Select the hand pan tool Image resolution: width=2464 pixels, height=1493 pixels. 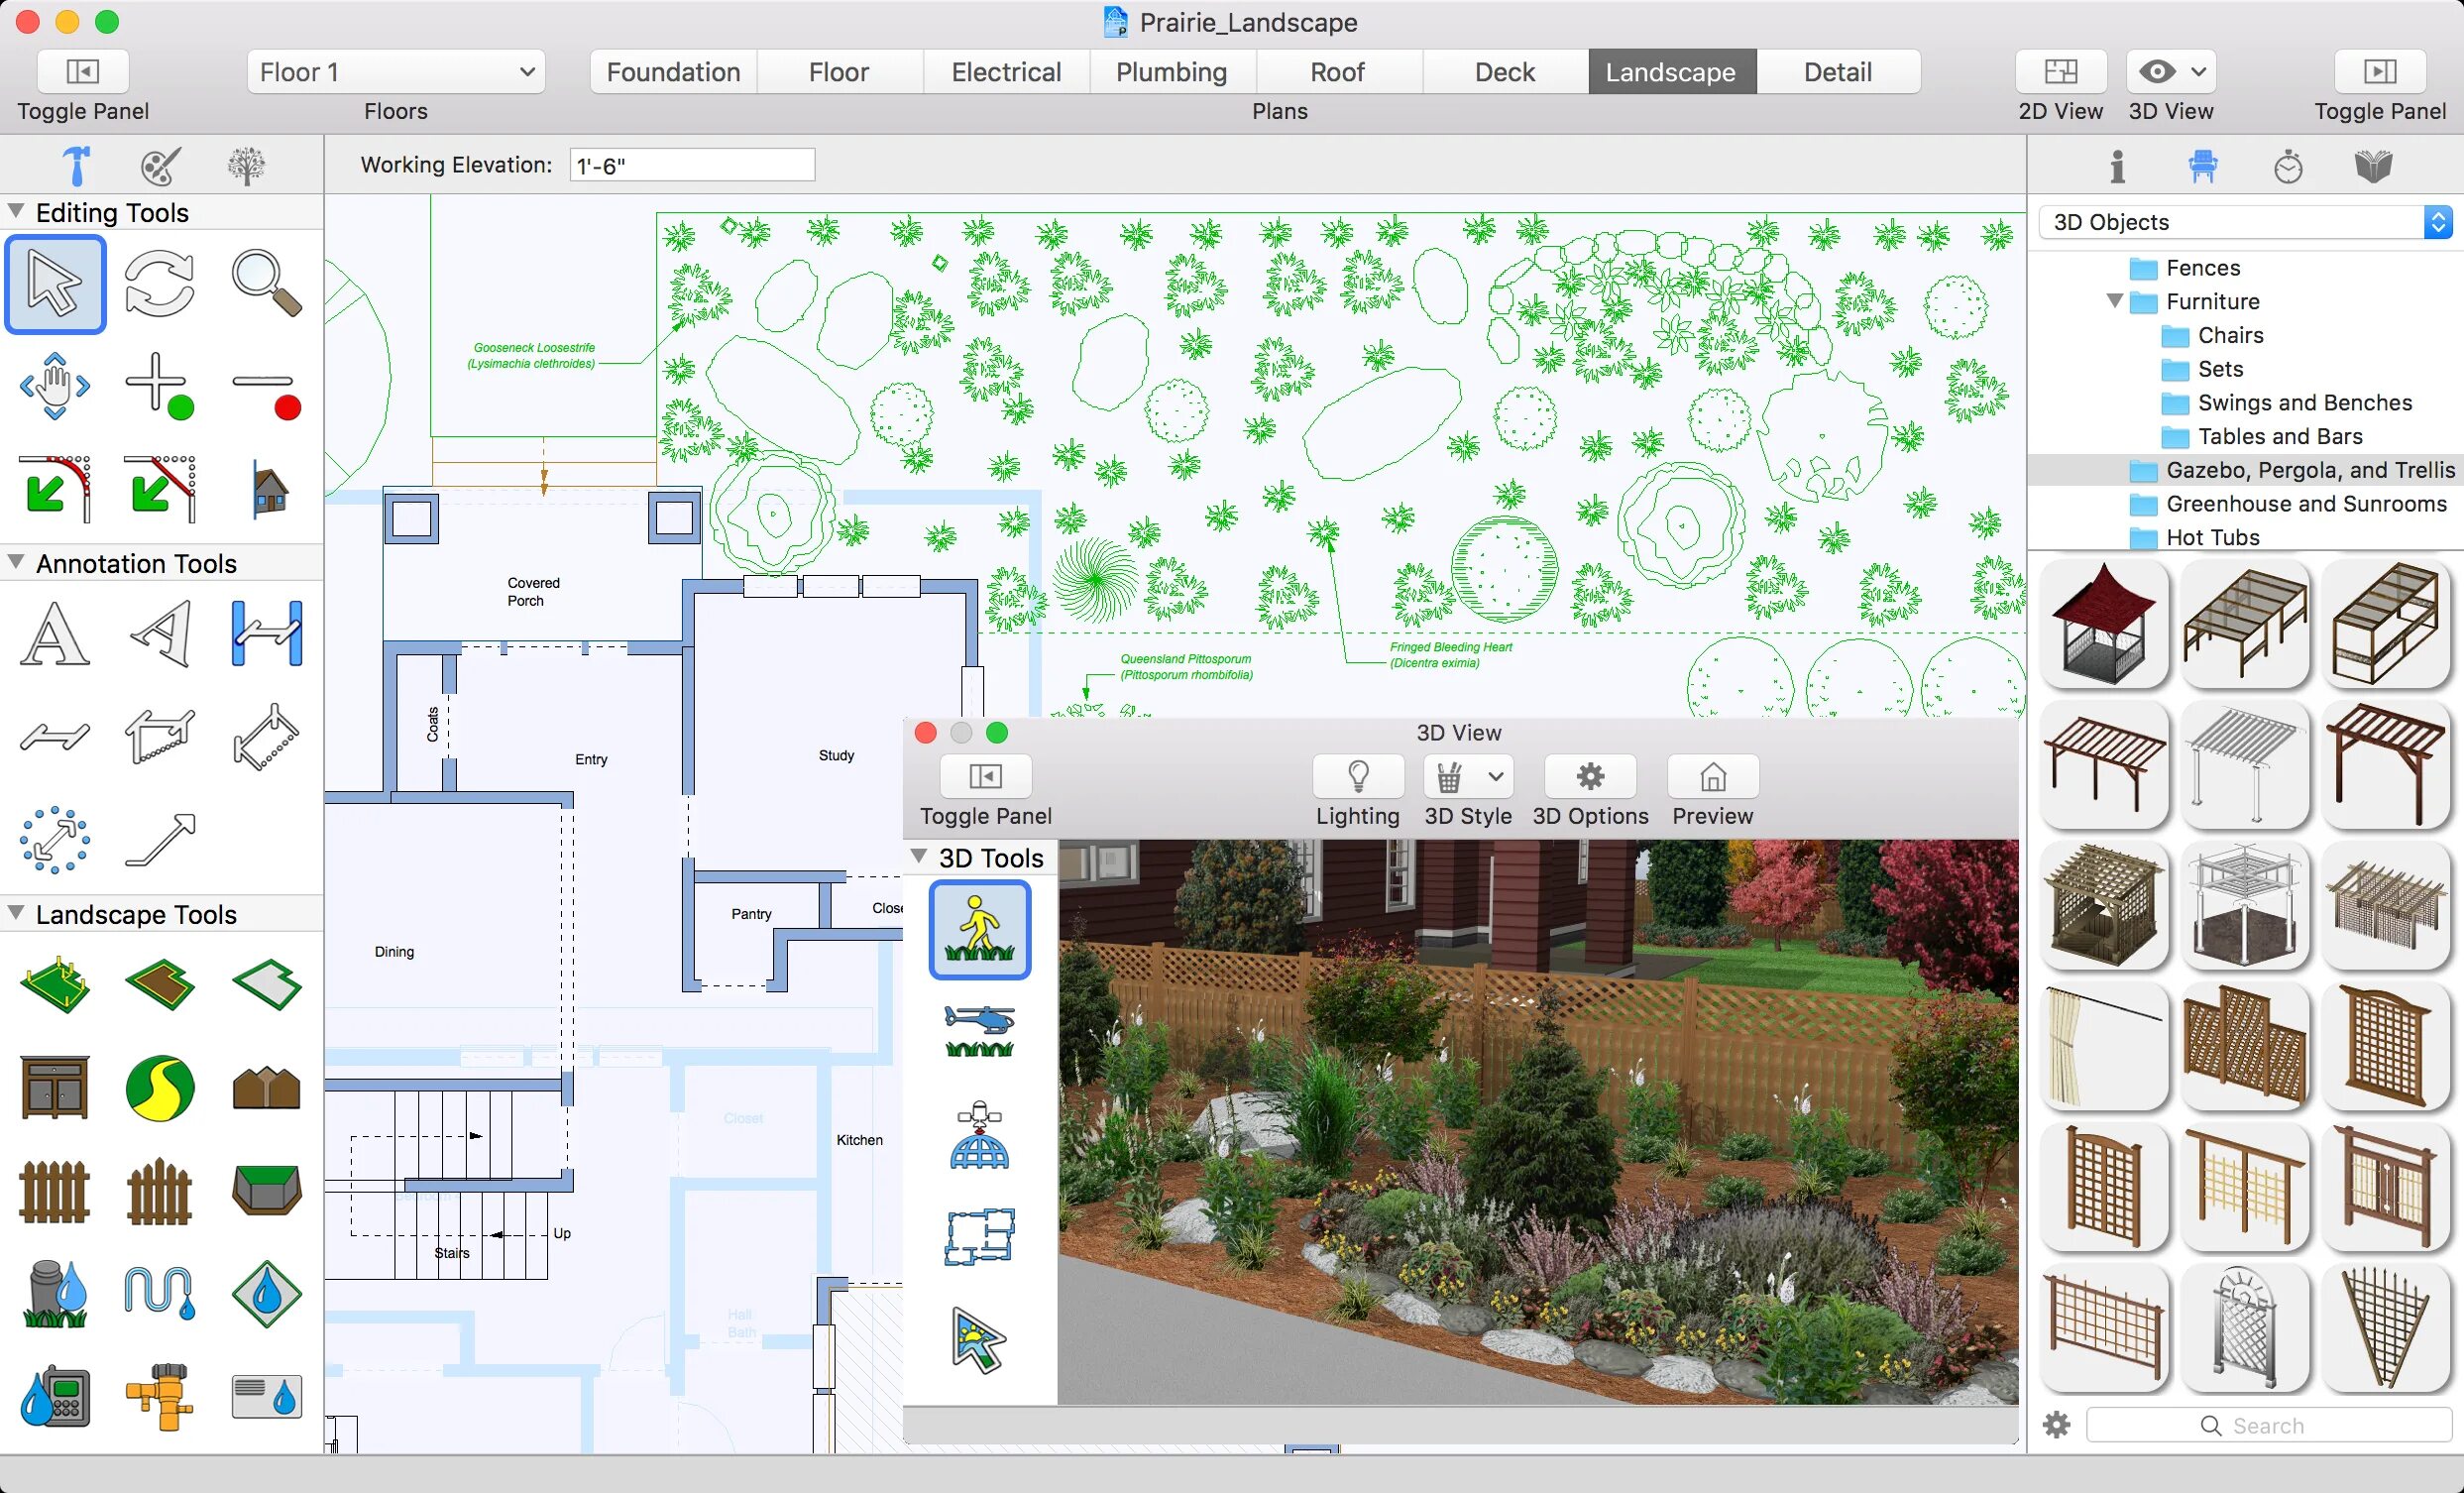click(x=55, y=386)
